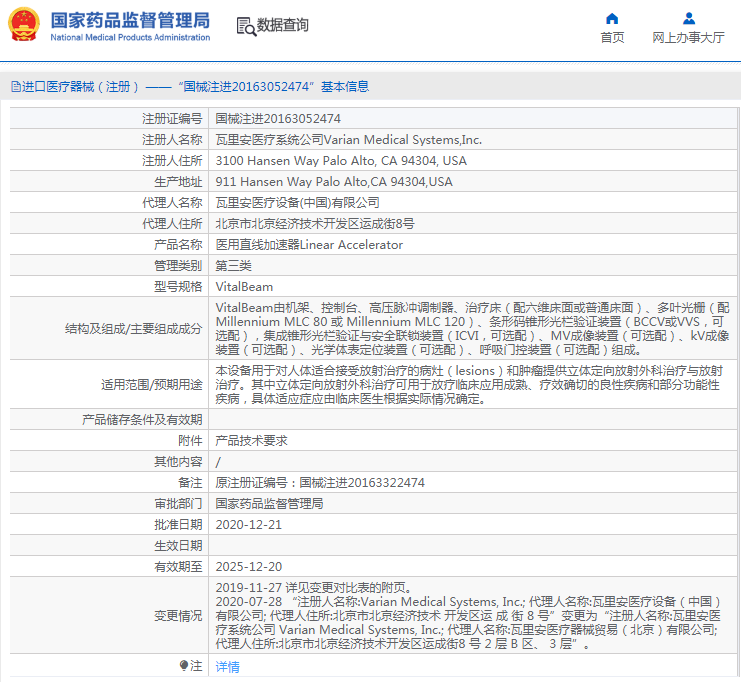Click the national emblem logo icon
This screenshot has height=682, width=741.
click(x=25, y=25)
